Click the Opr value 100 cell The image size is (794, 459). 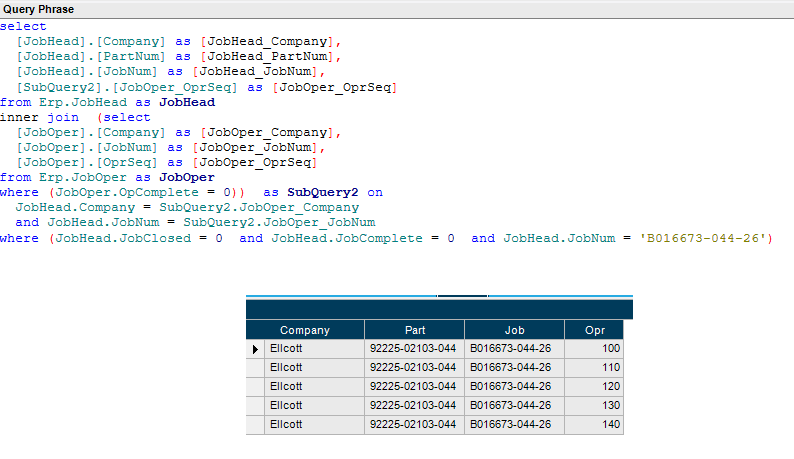(594, 349)
